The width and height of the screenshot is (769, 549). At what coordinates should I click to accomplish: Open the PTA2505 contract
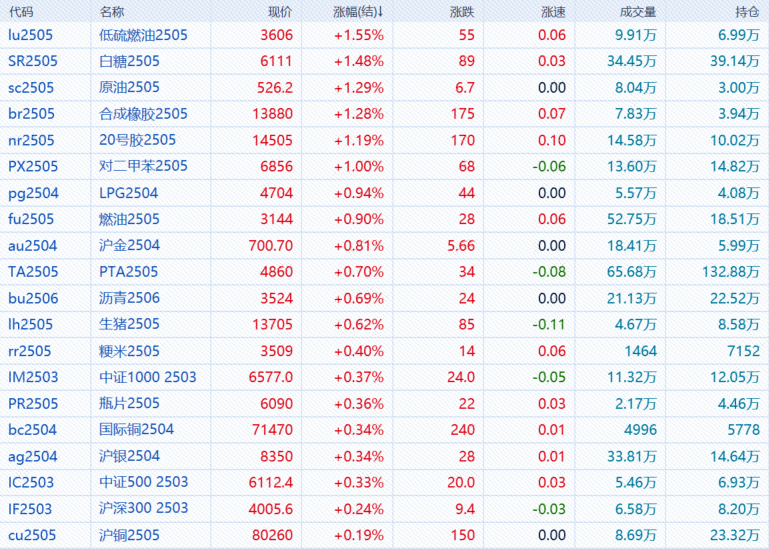[x=128, y=271]
